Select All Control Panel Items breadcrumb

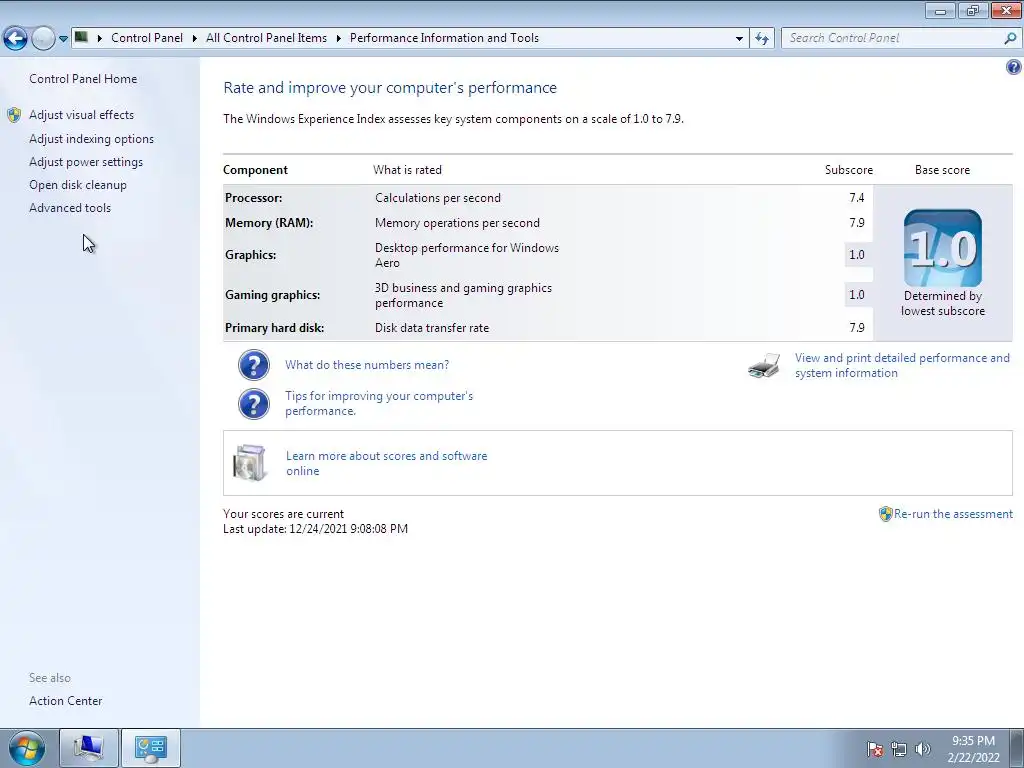pyautogui.click(x=266, y=38)
